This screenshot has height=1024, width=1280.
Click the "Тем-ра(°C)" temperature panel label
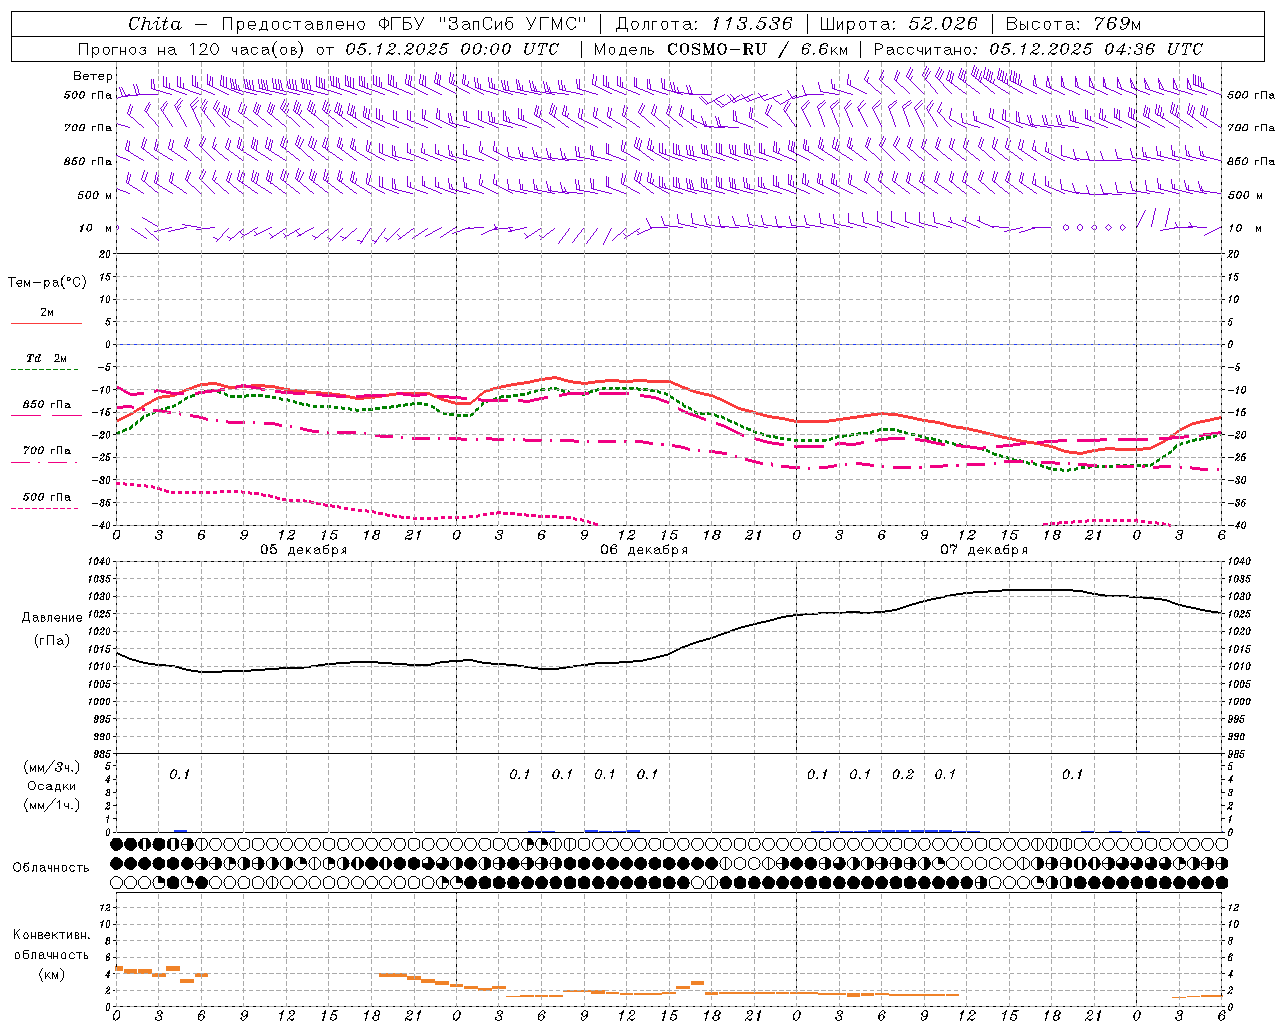[47, 283]
